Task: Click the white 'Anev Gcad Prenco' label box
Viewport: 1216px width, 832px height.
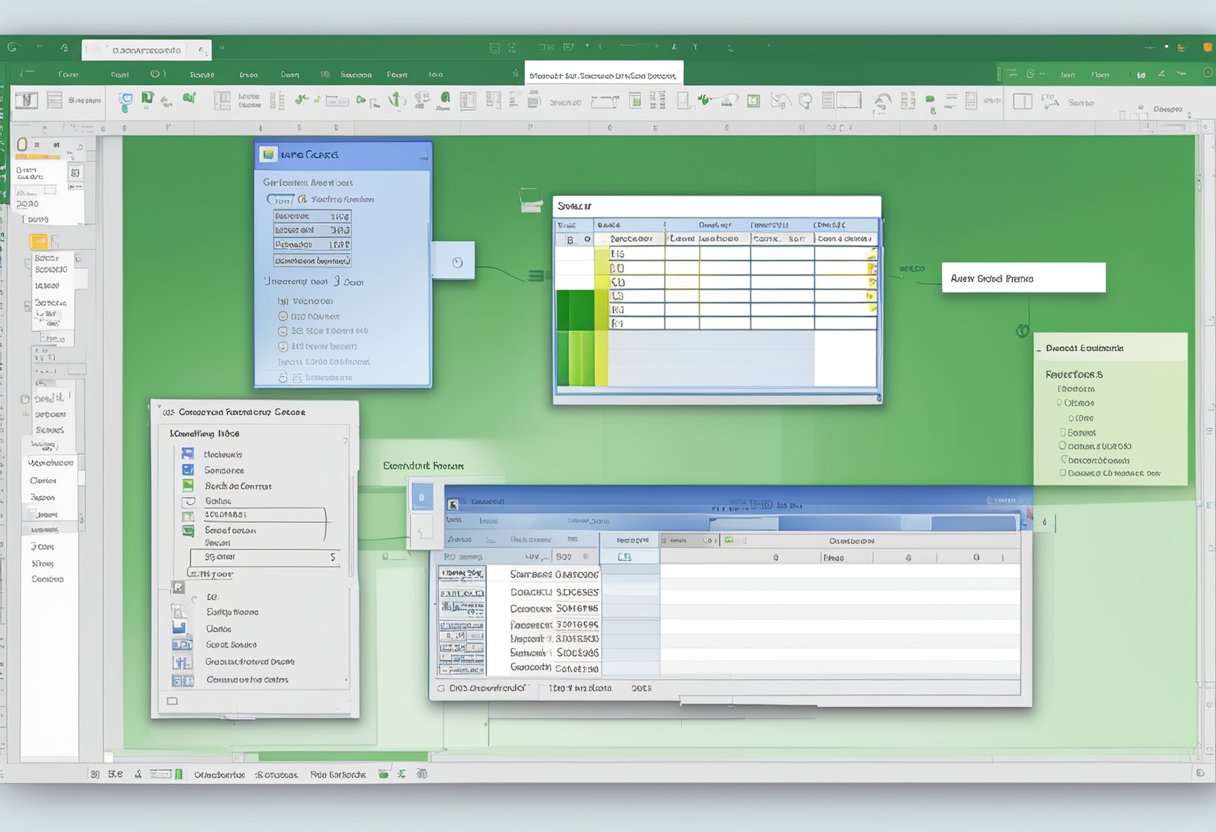Action: (x=1023, y=278)
